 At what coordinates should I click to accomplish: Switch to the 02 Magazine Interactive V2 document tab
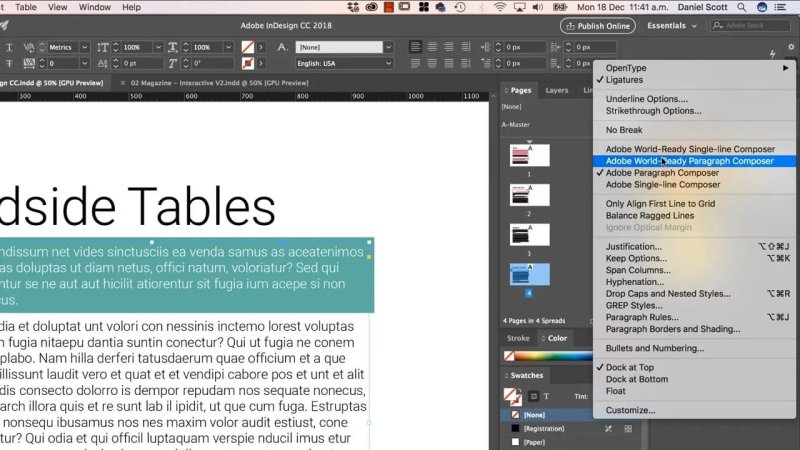219,83
